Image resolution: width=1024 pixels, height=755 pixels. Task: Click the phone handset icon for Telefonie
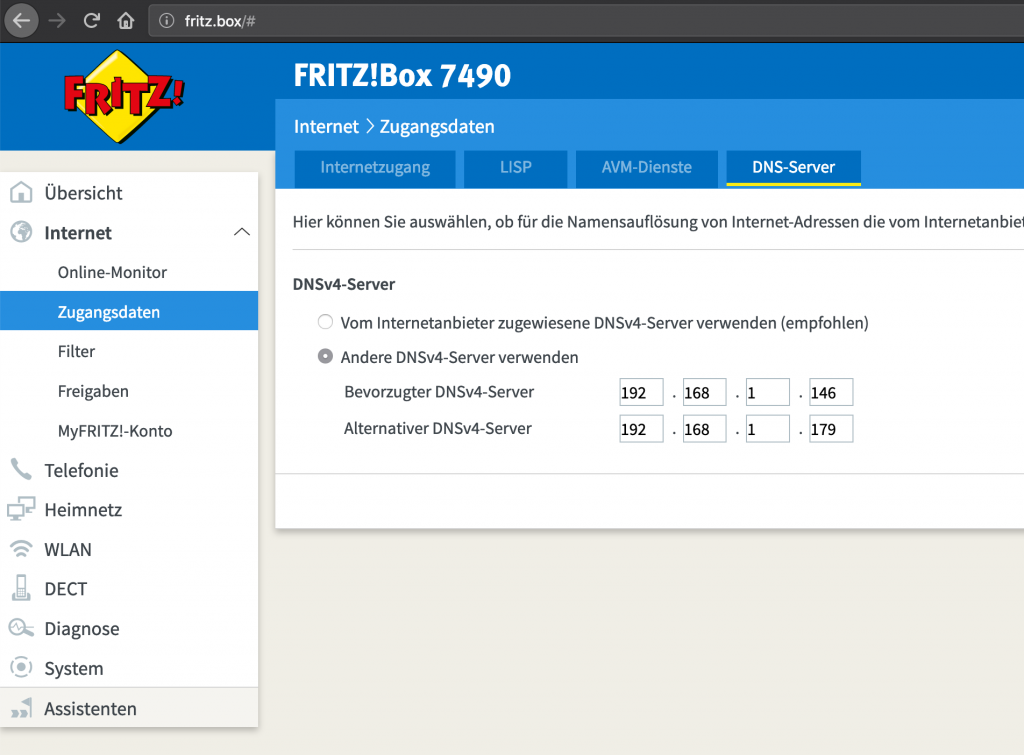click(x=21, y=470)
